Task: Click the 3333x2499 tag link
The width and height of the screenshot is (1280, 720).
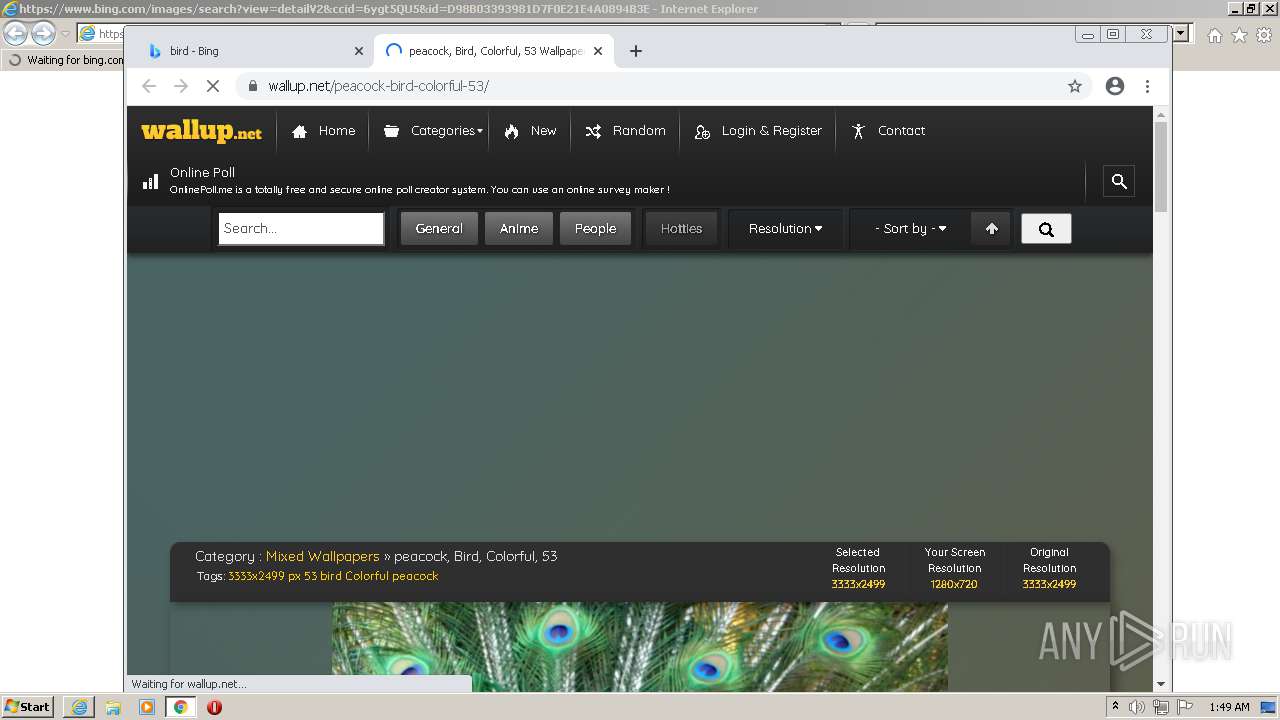Action: coord(256,576)
